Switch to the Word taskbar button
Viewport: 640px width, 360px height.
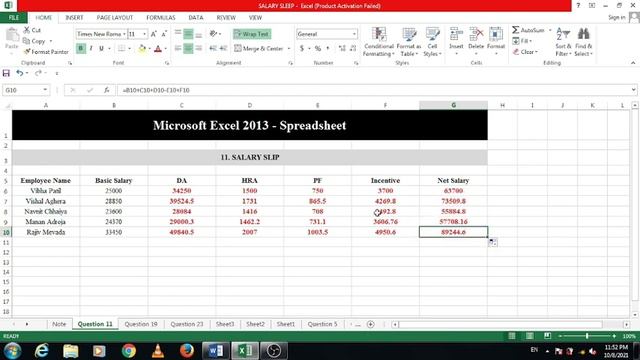pyautogui.click(x=216, y=351)
